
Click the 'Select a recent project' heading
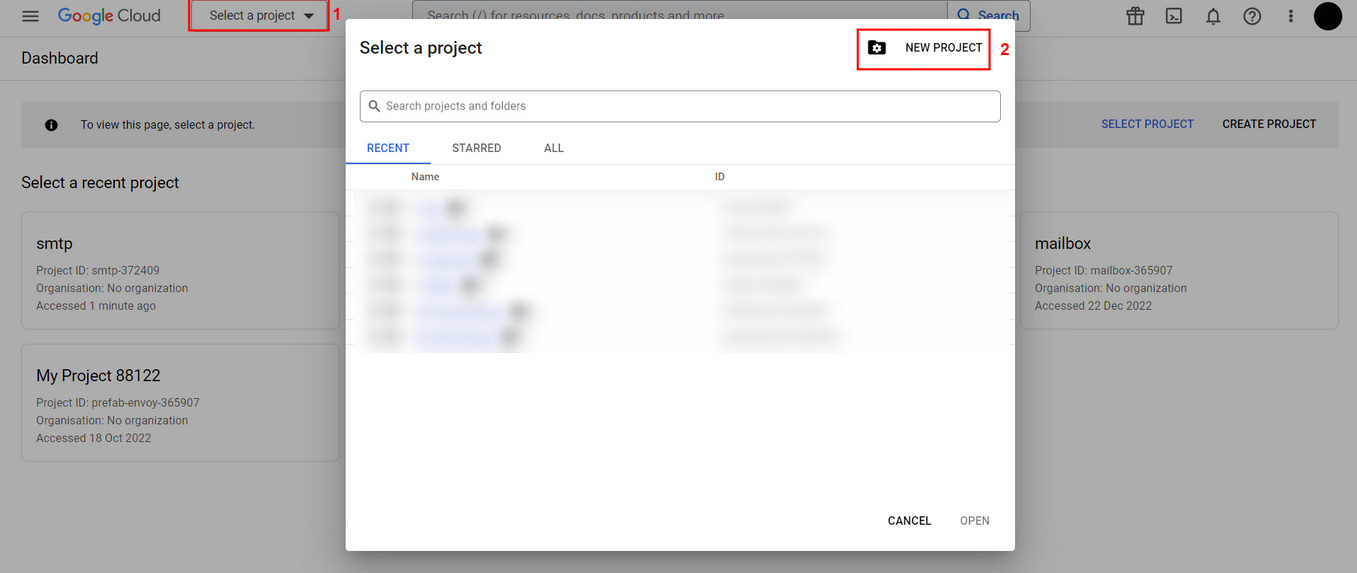(x=100, y=183)
